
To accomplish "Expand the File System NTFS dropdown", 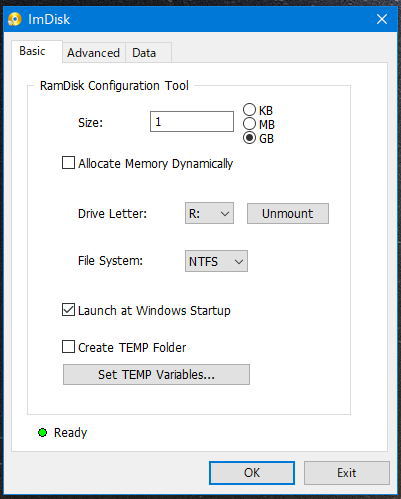I will [x=216, y=261].
